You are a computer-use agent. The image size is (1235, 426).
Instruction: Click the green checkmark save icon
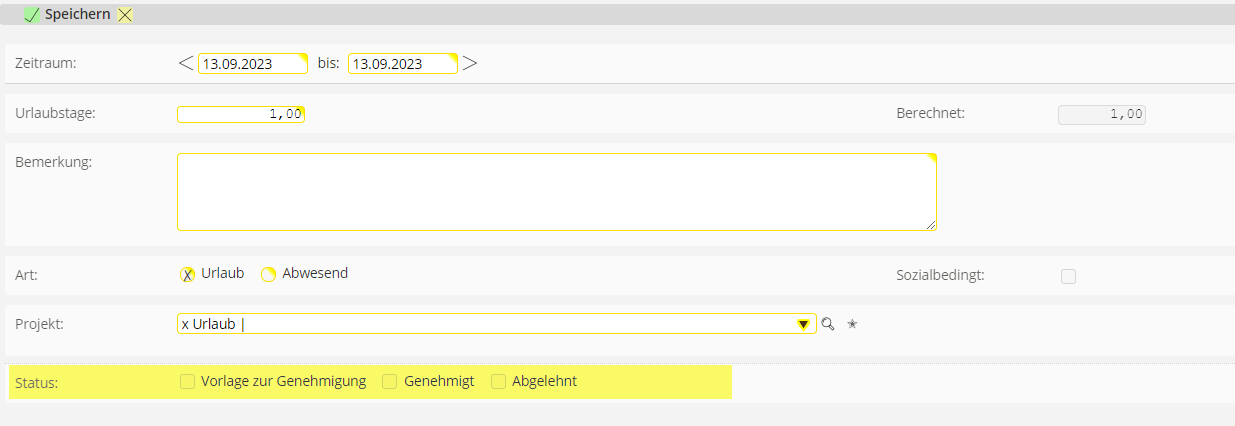point(31,15)
